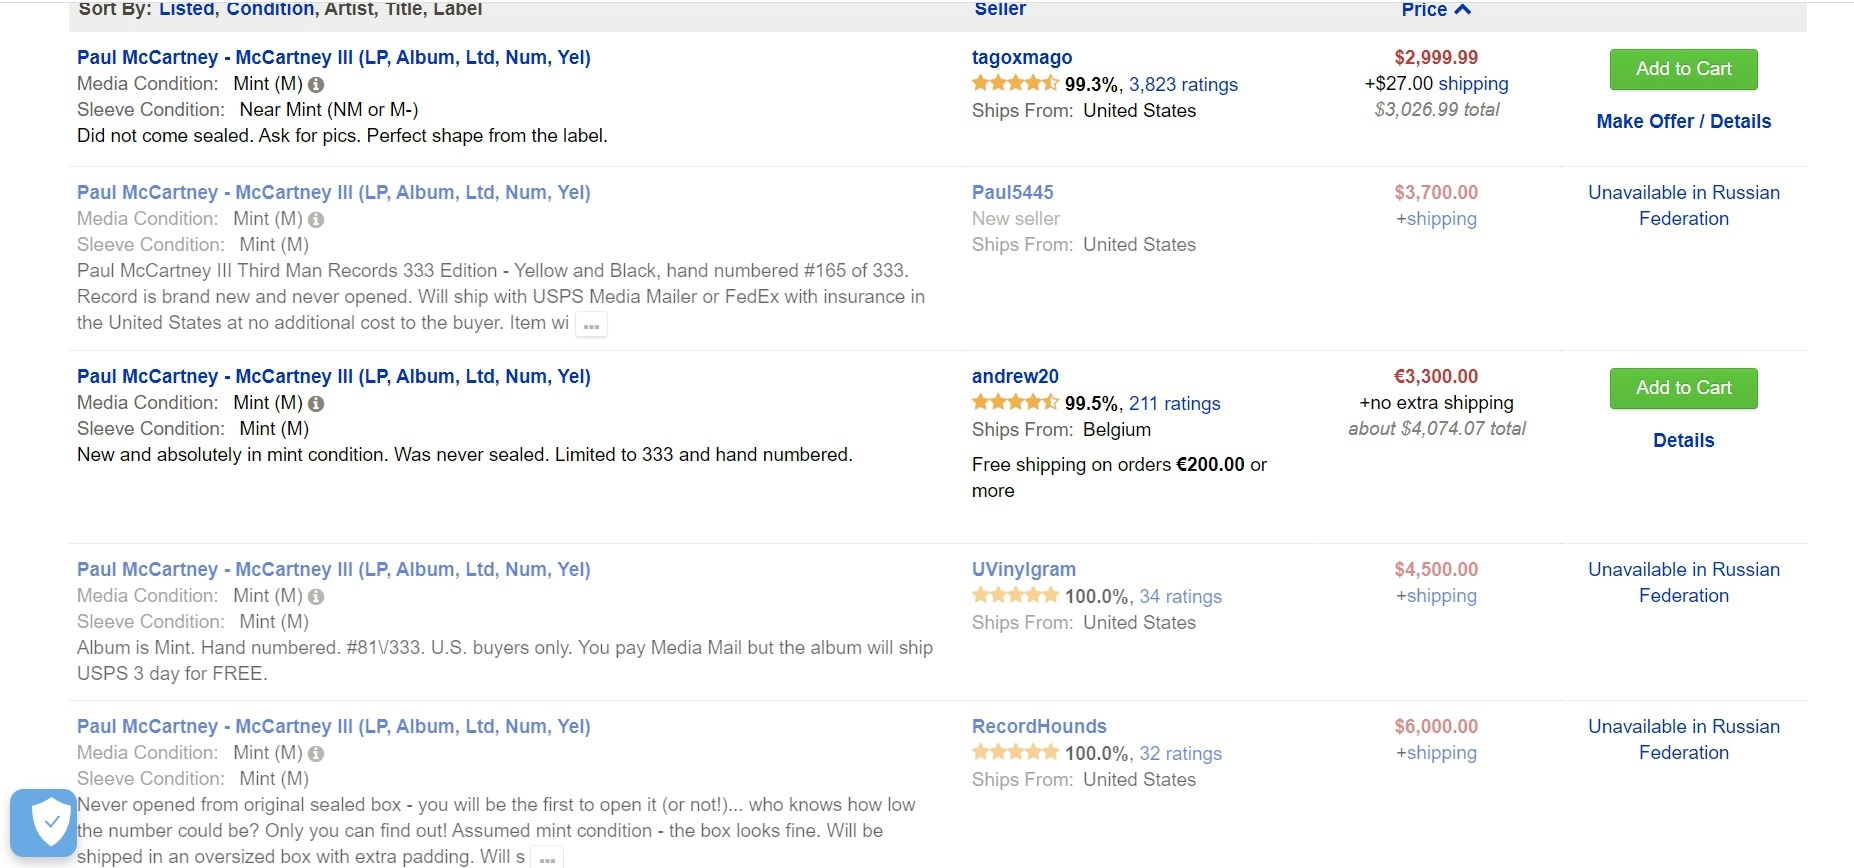Add andrew20's €3,300.00 listing to cart
Image resolution: width=1854 pixels, height=868 pixels.
[x=1683, y=388]
